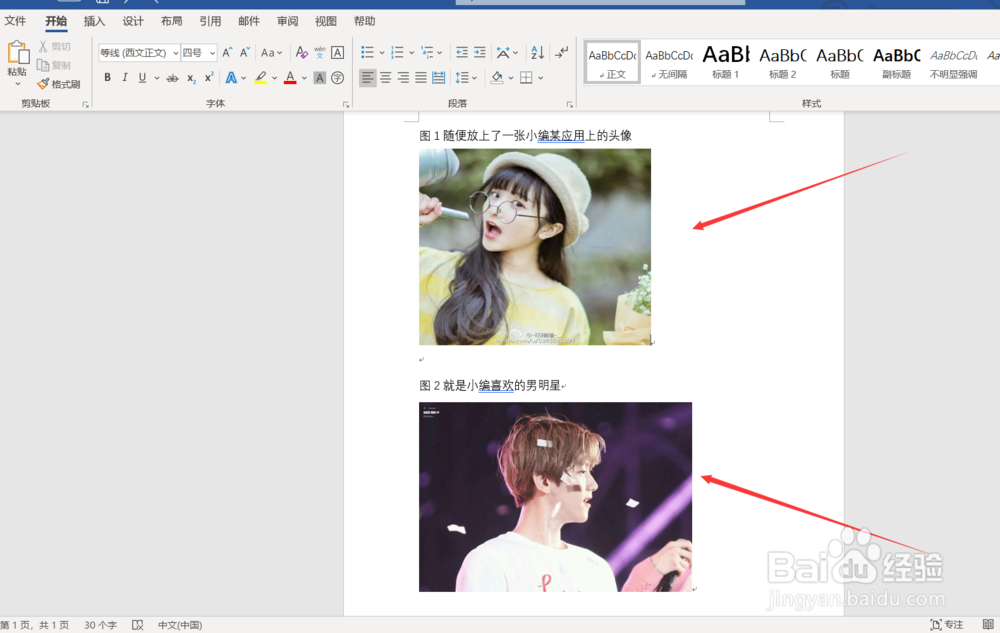
Task: Expand the line spacing options
Action: (475, 78)
